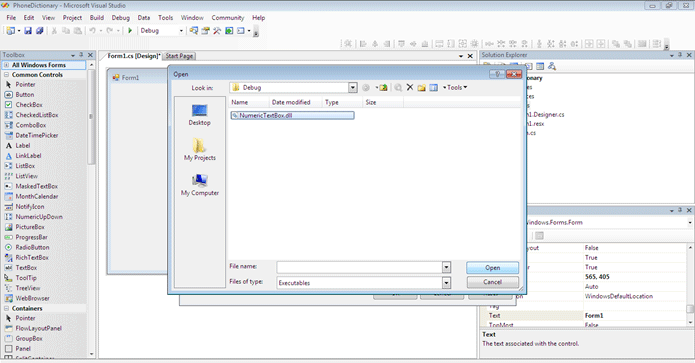The image size is (695, 363).
Task: Go up one level in Open dialog
Action: tap(383, 88)
